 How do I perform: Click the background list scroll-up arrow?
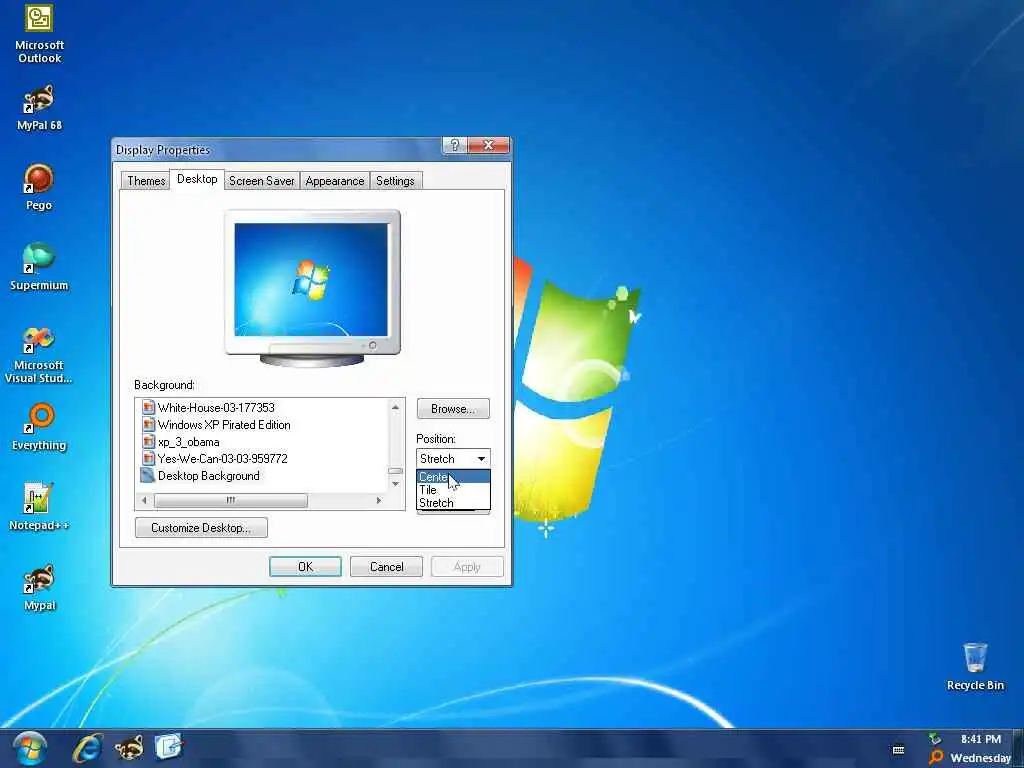pyautogui.click(x=395, y=407)
